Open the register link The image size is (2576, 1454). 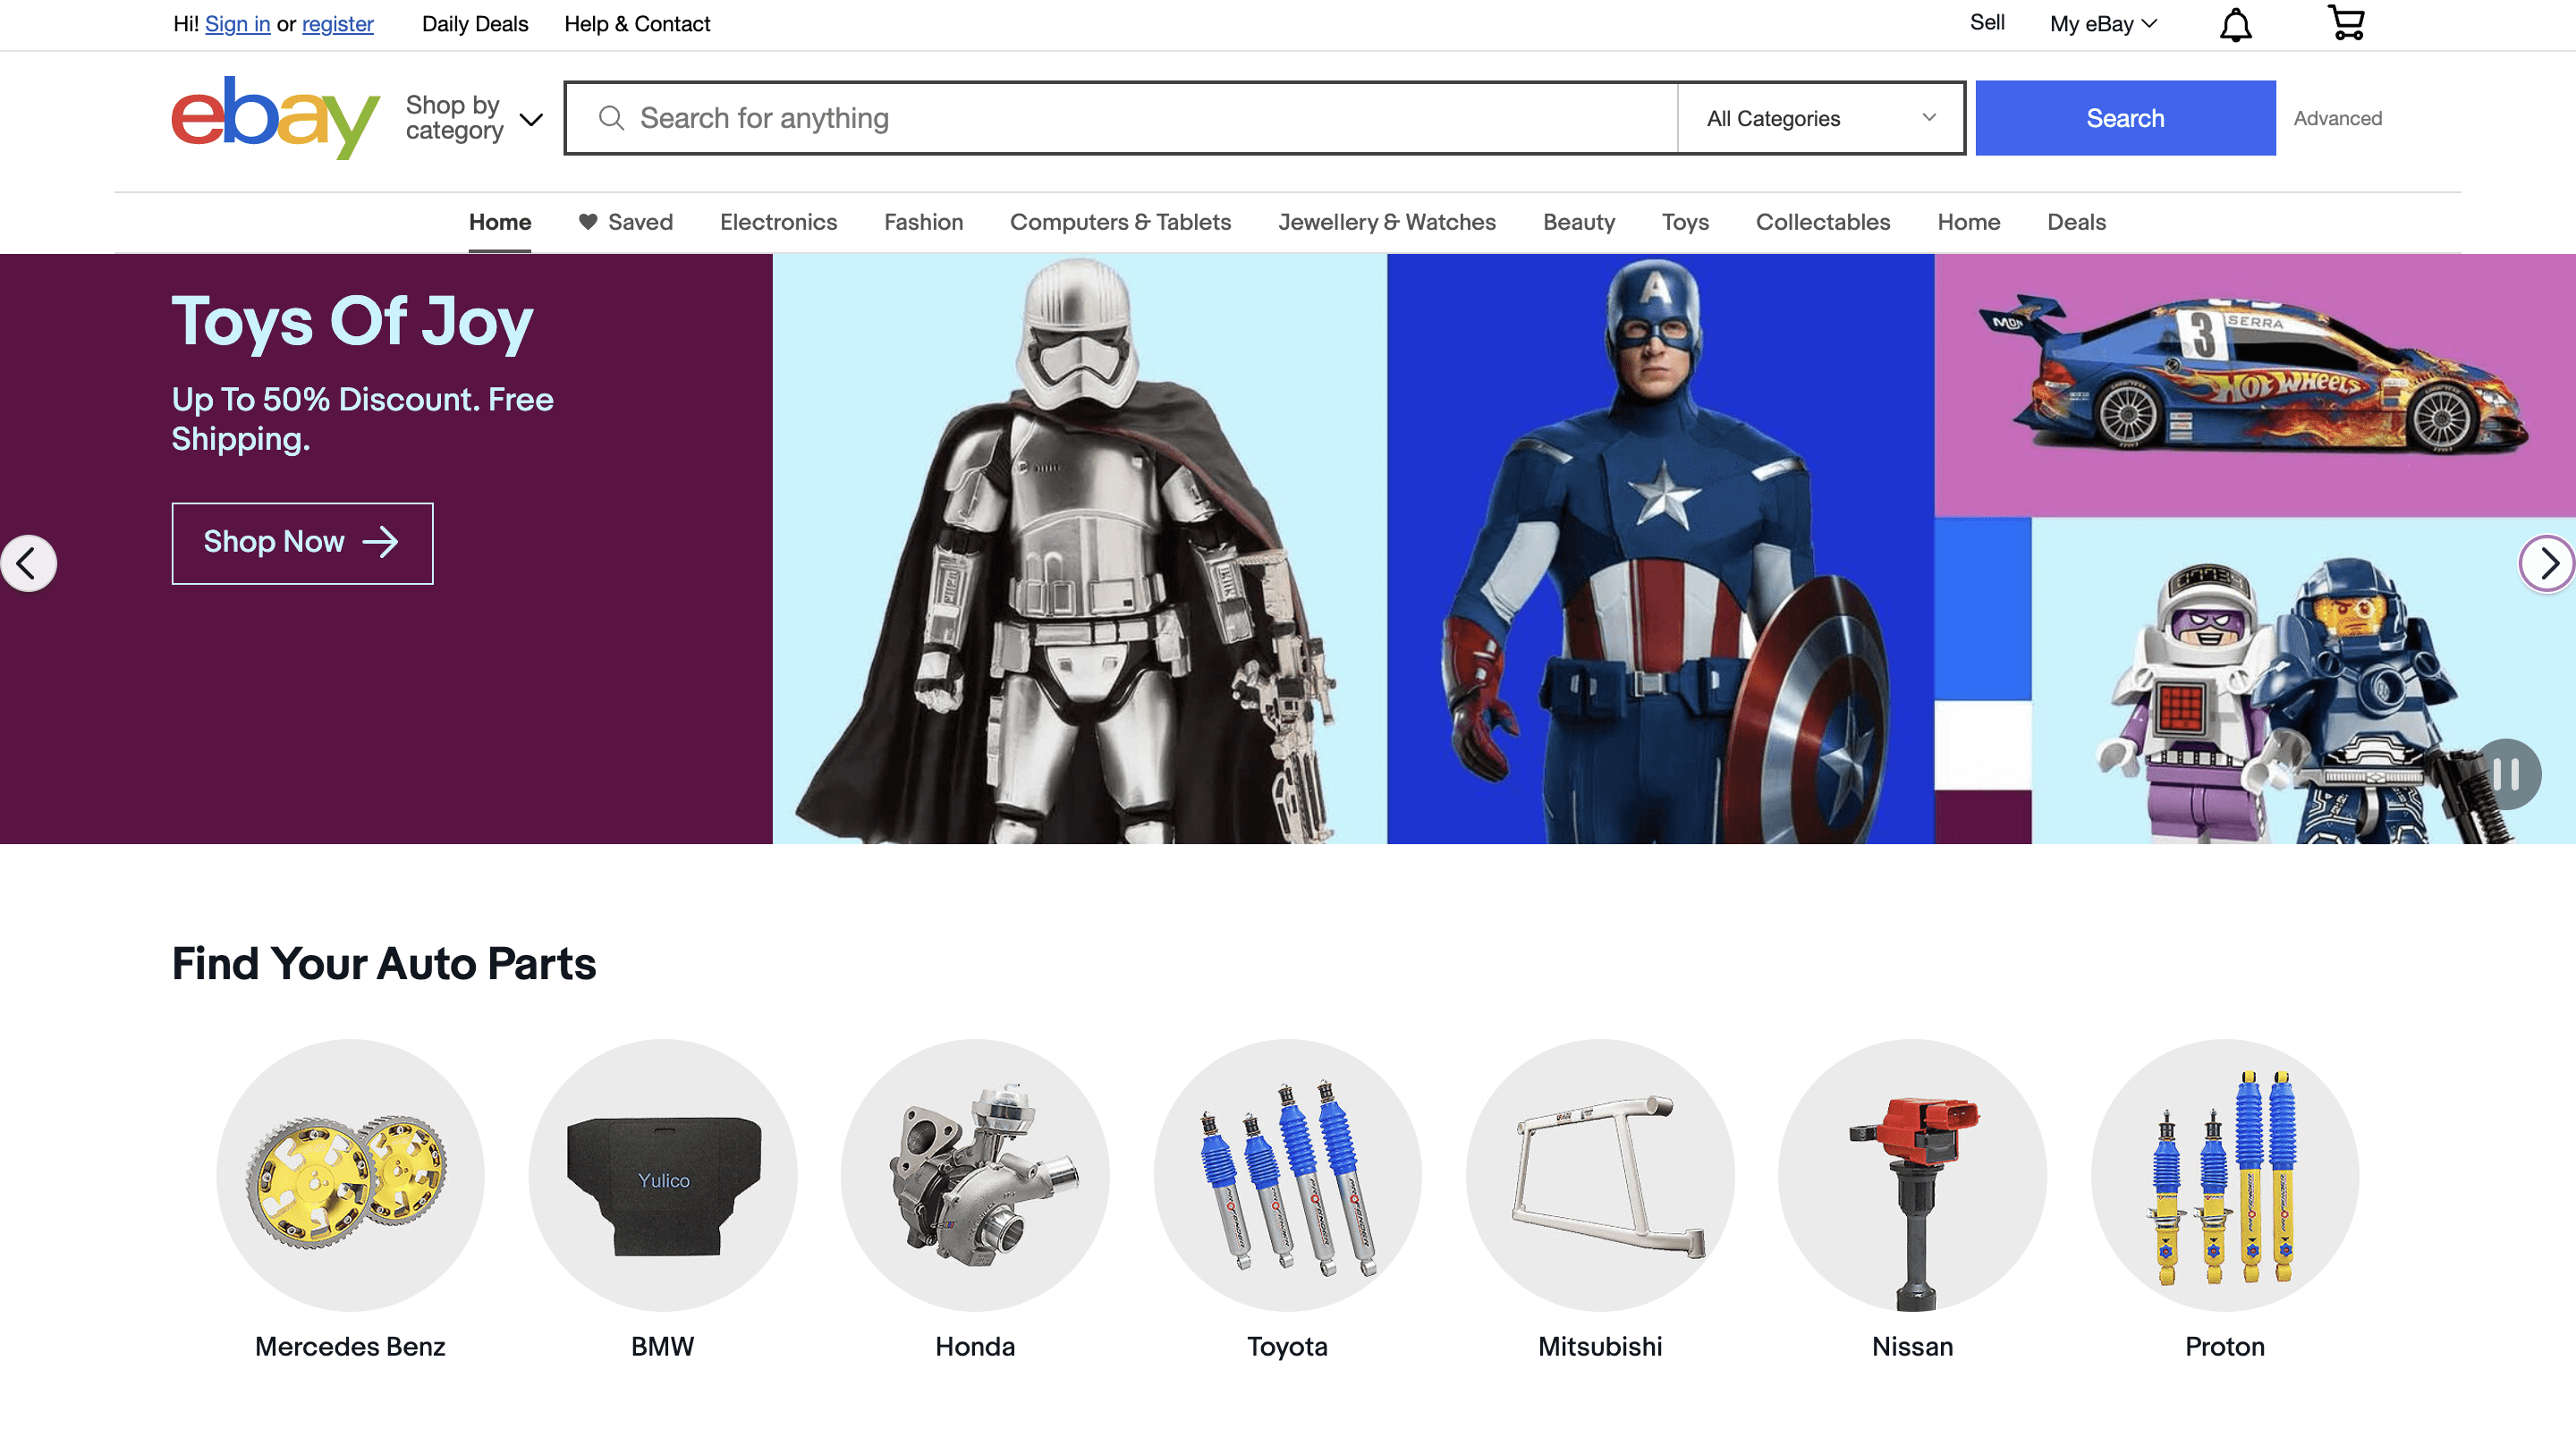tap(337, 24)
